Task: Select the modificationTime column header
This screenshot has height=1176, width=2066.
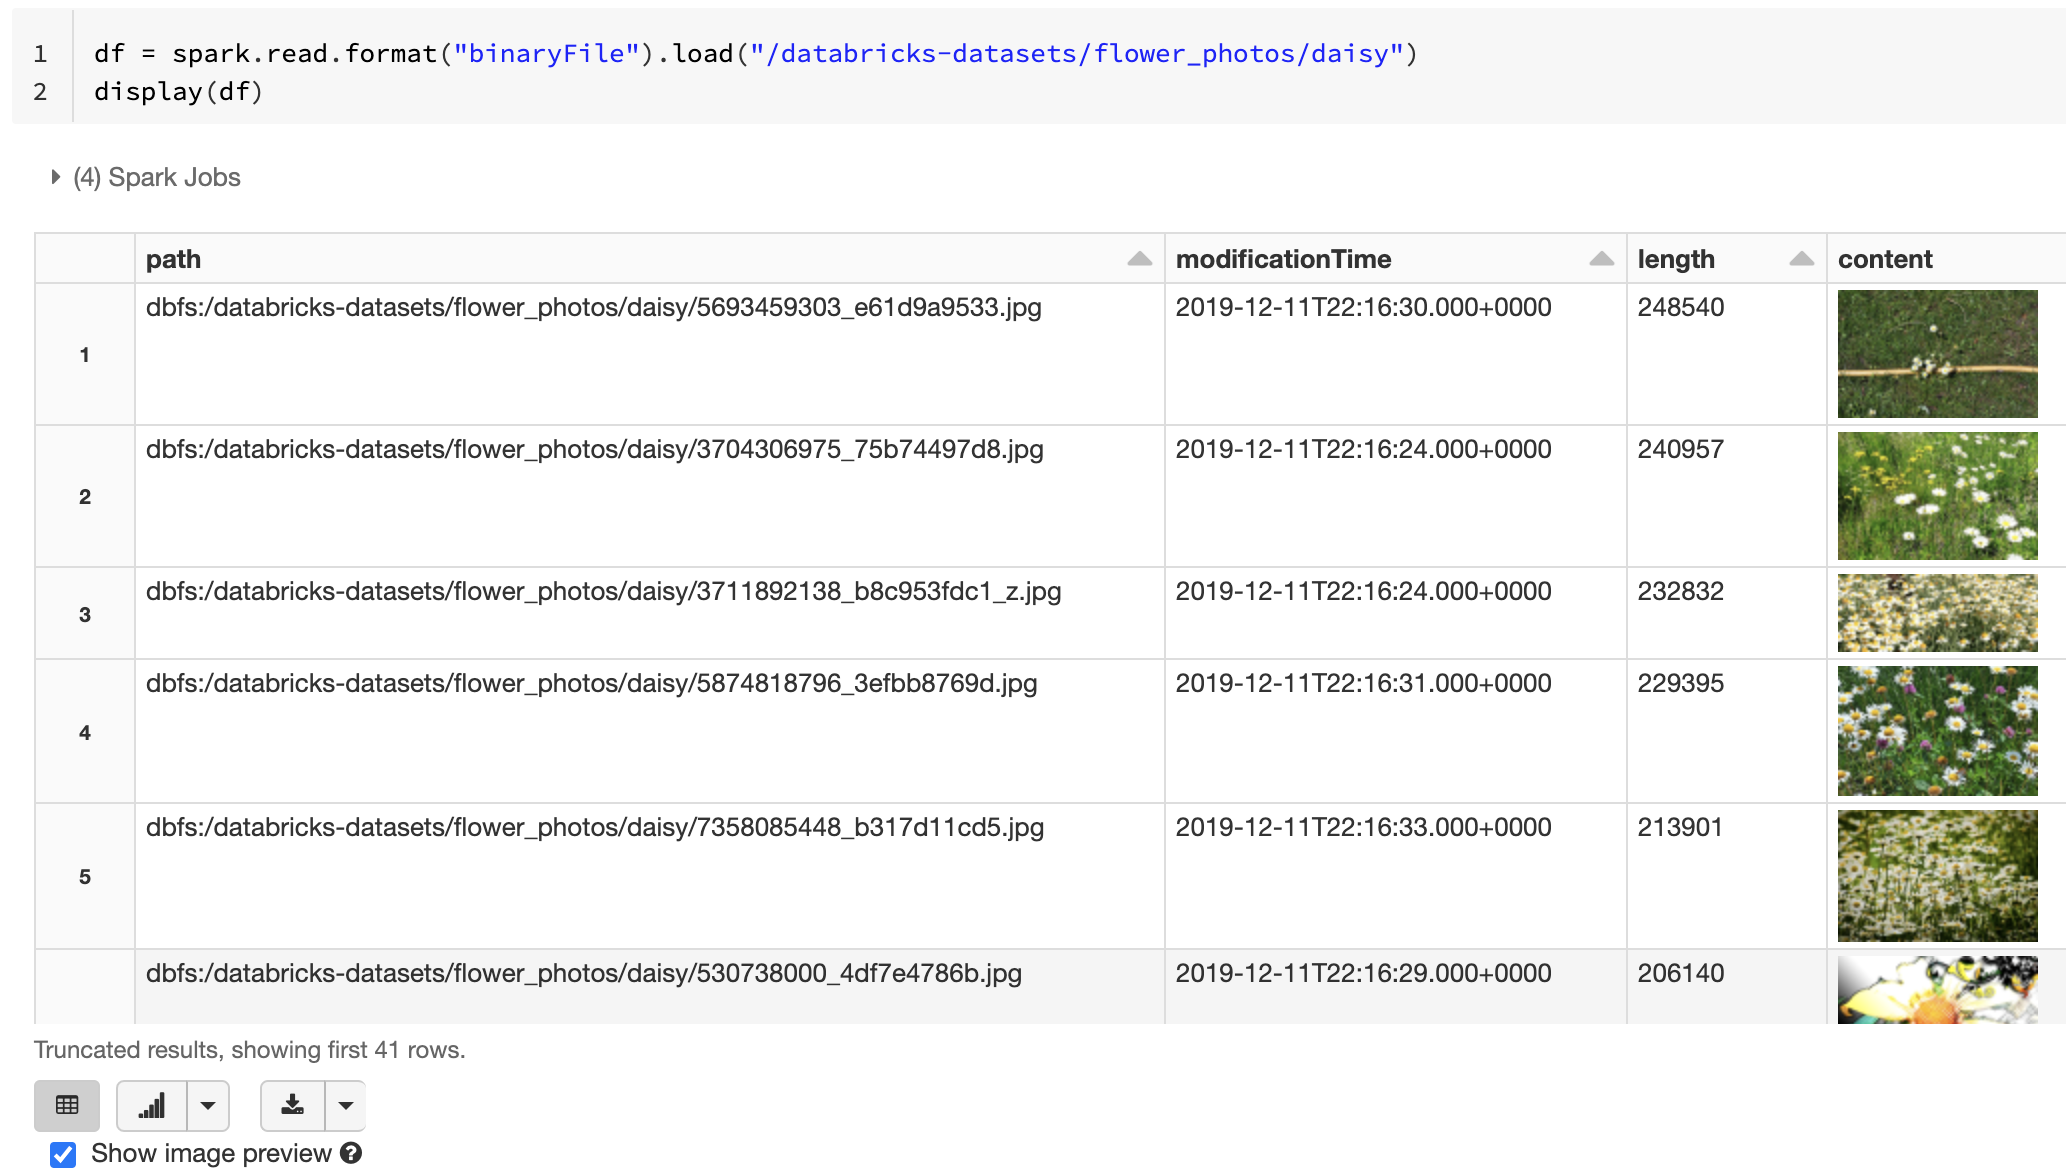Action: [1395, 259]
